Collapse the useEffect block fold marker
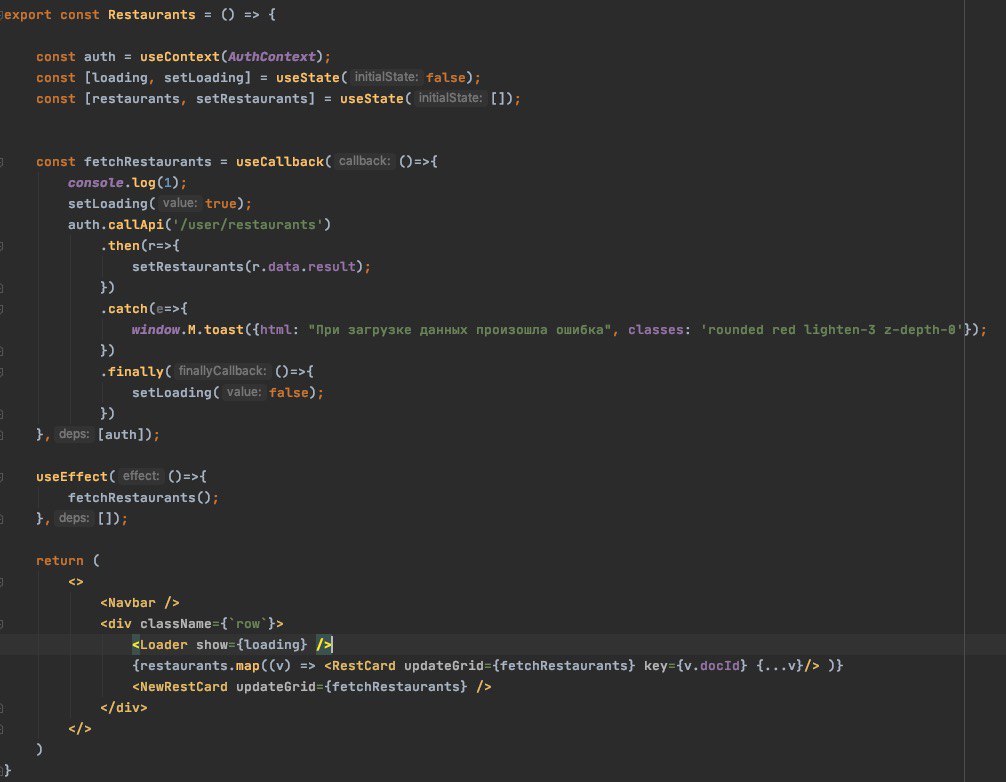The height and width of the screenshot is (782, 1006). (1, 477)
